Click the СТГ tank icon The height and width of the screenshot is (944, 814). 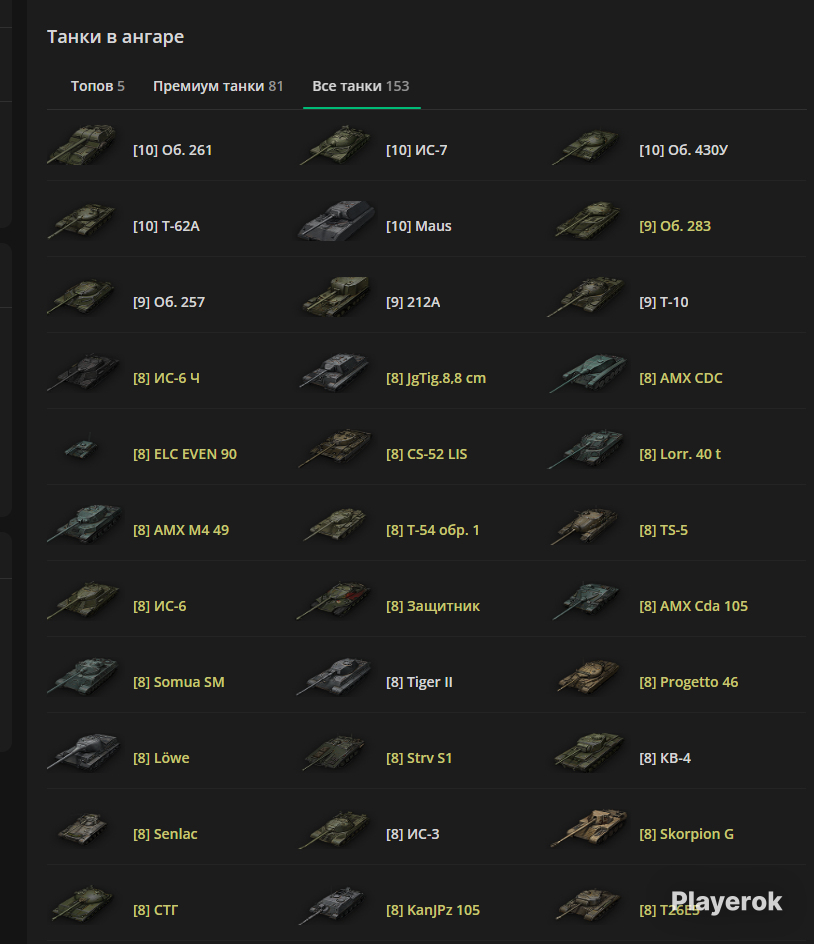[83, 904]
